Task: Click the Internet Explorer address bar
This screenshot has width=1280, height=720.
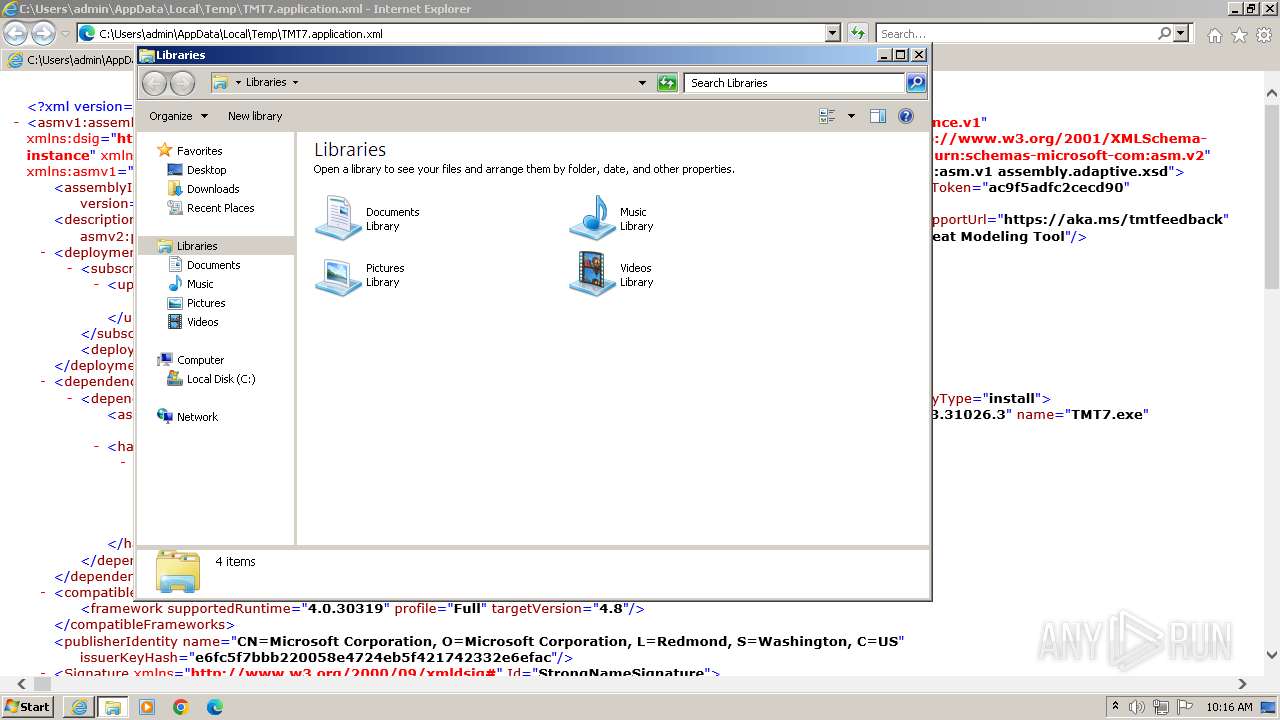Action: pos(452,34)
